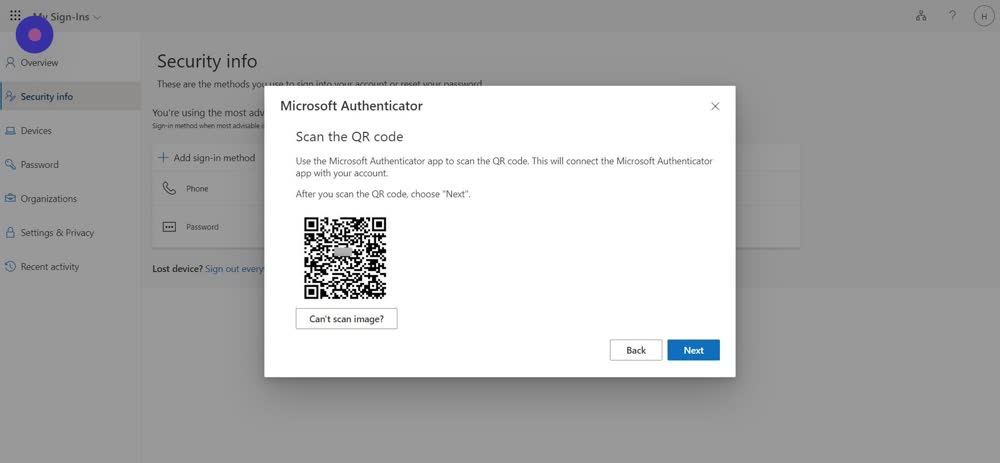Open Recent activity in the sidebar

tap(70, 267)
